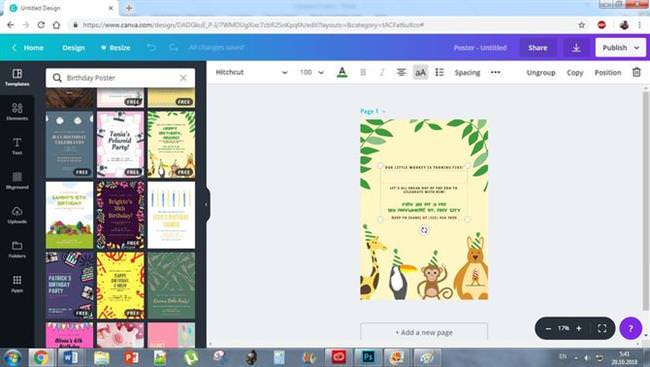Toggle uppercase aA text option
The height and width of the screenshot is (367, 650).
[420, 73]
